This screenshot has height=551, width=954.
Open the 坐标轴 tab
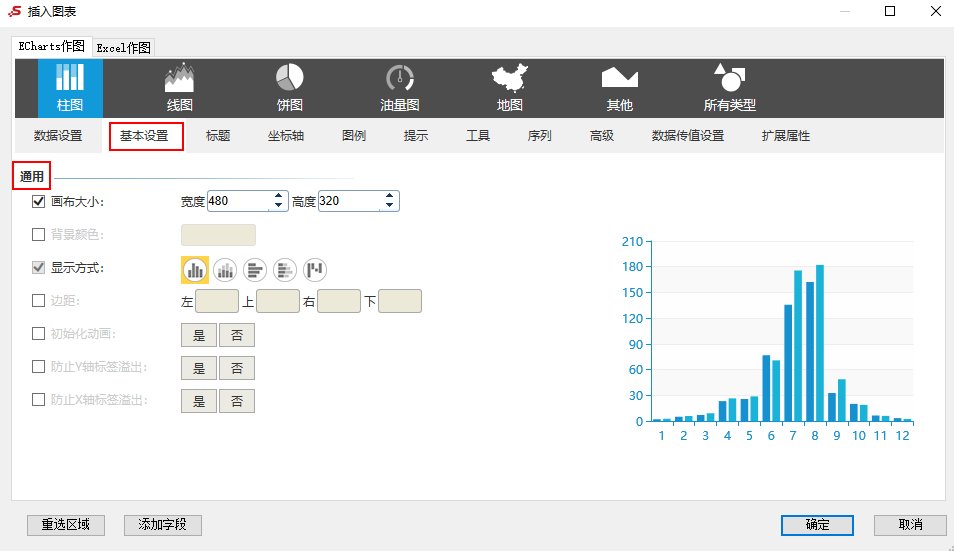[x=286, y=136]
